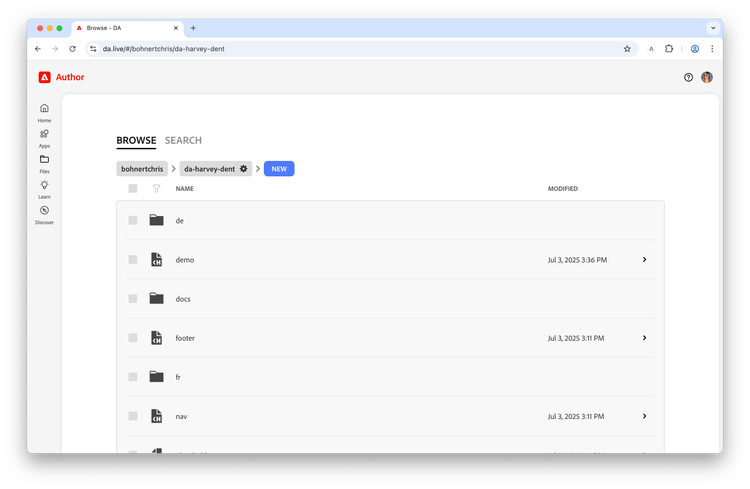Toggle the select-all checkbox in header
Viewport: 750px width, 489px height.
pos(133,189)
